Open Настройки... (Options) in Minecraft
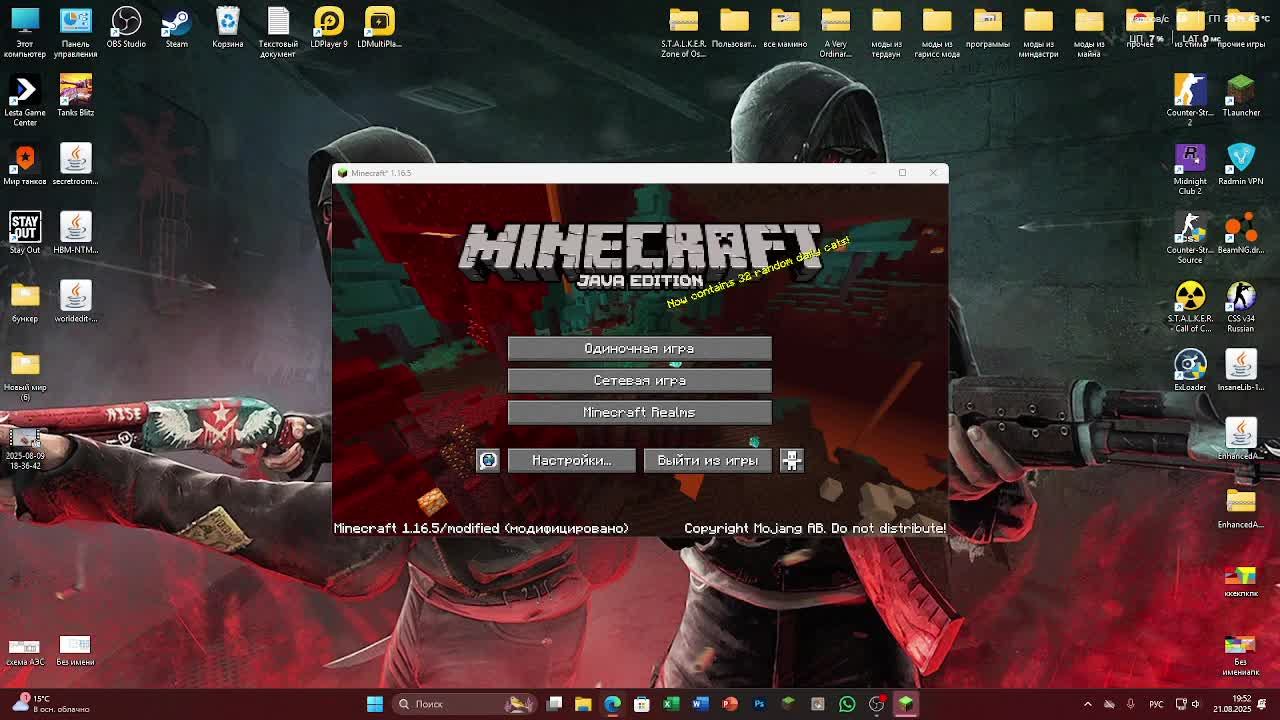Screen dimensions: 1280x720 coord(571,460)
